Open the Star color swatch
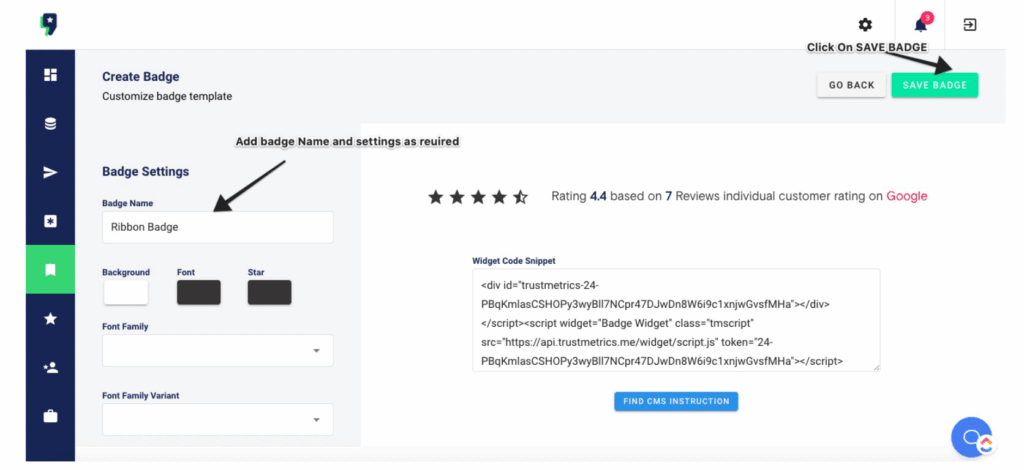The width and height of the screenshot is (1024, 470). coord(269,292)
